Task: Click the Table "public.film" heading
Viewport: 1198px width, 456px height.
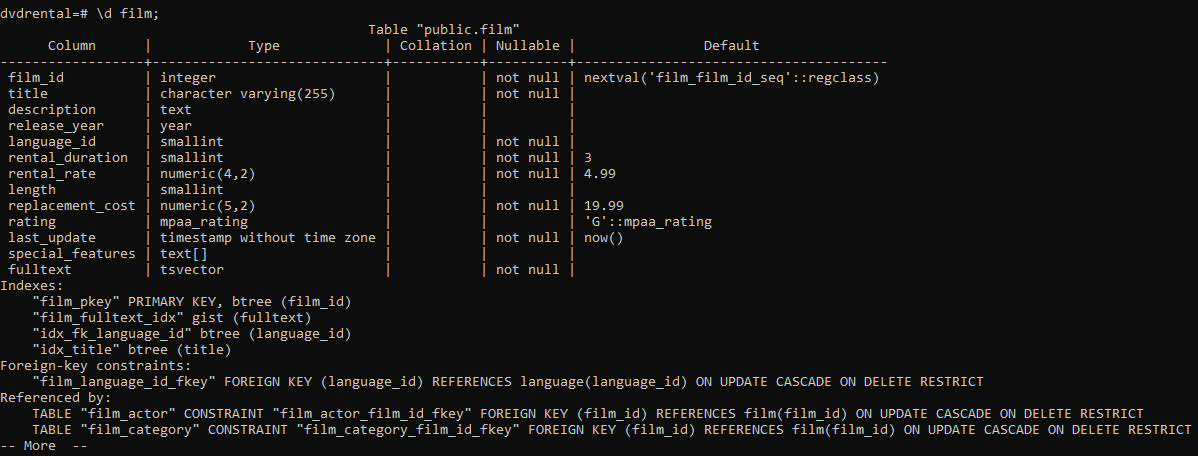Action: pyautogui.click(x=444, y=30)
